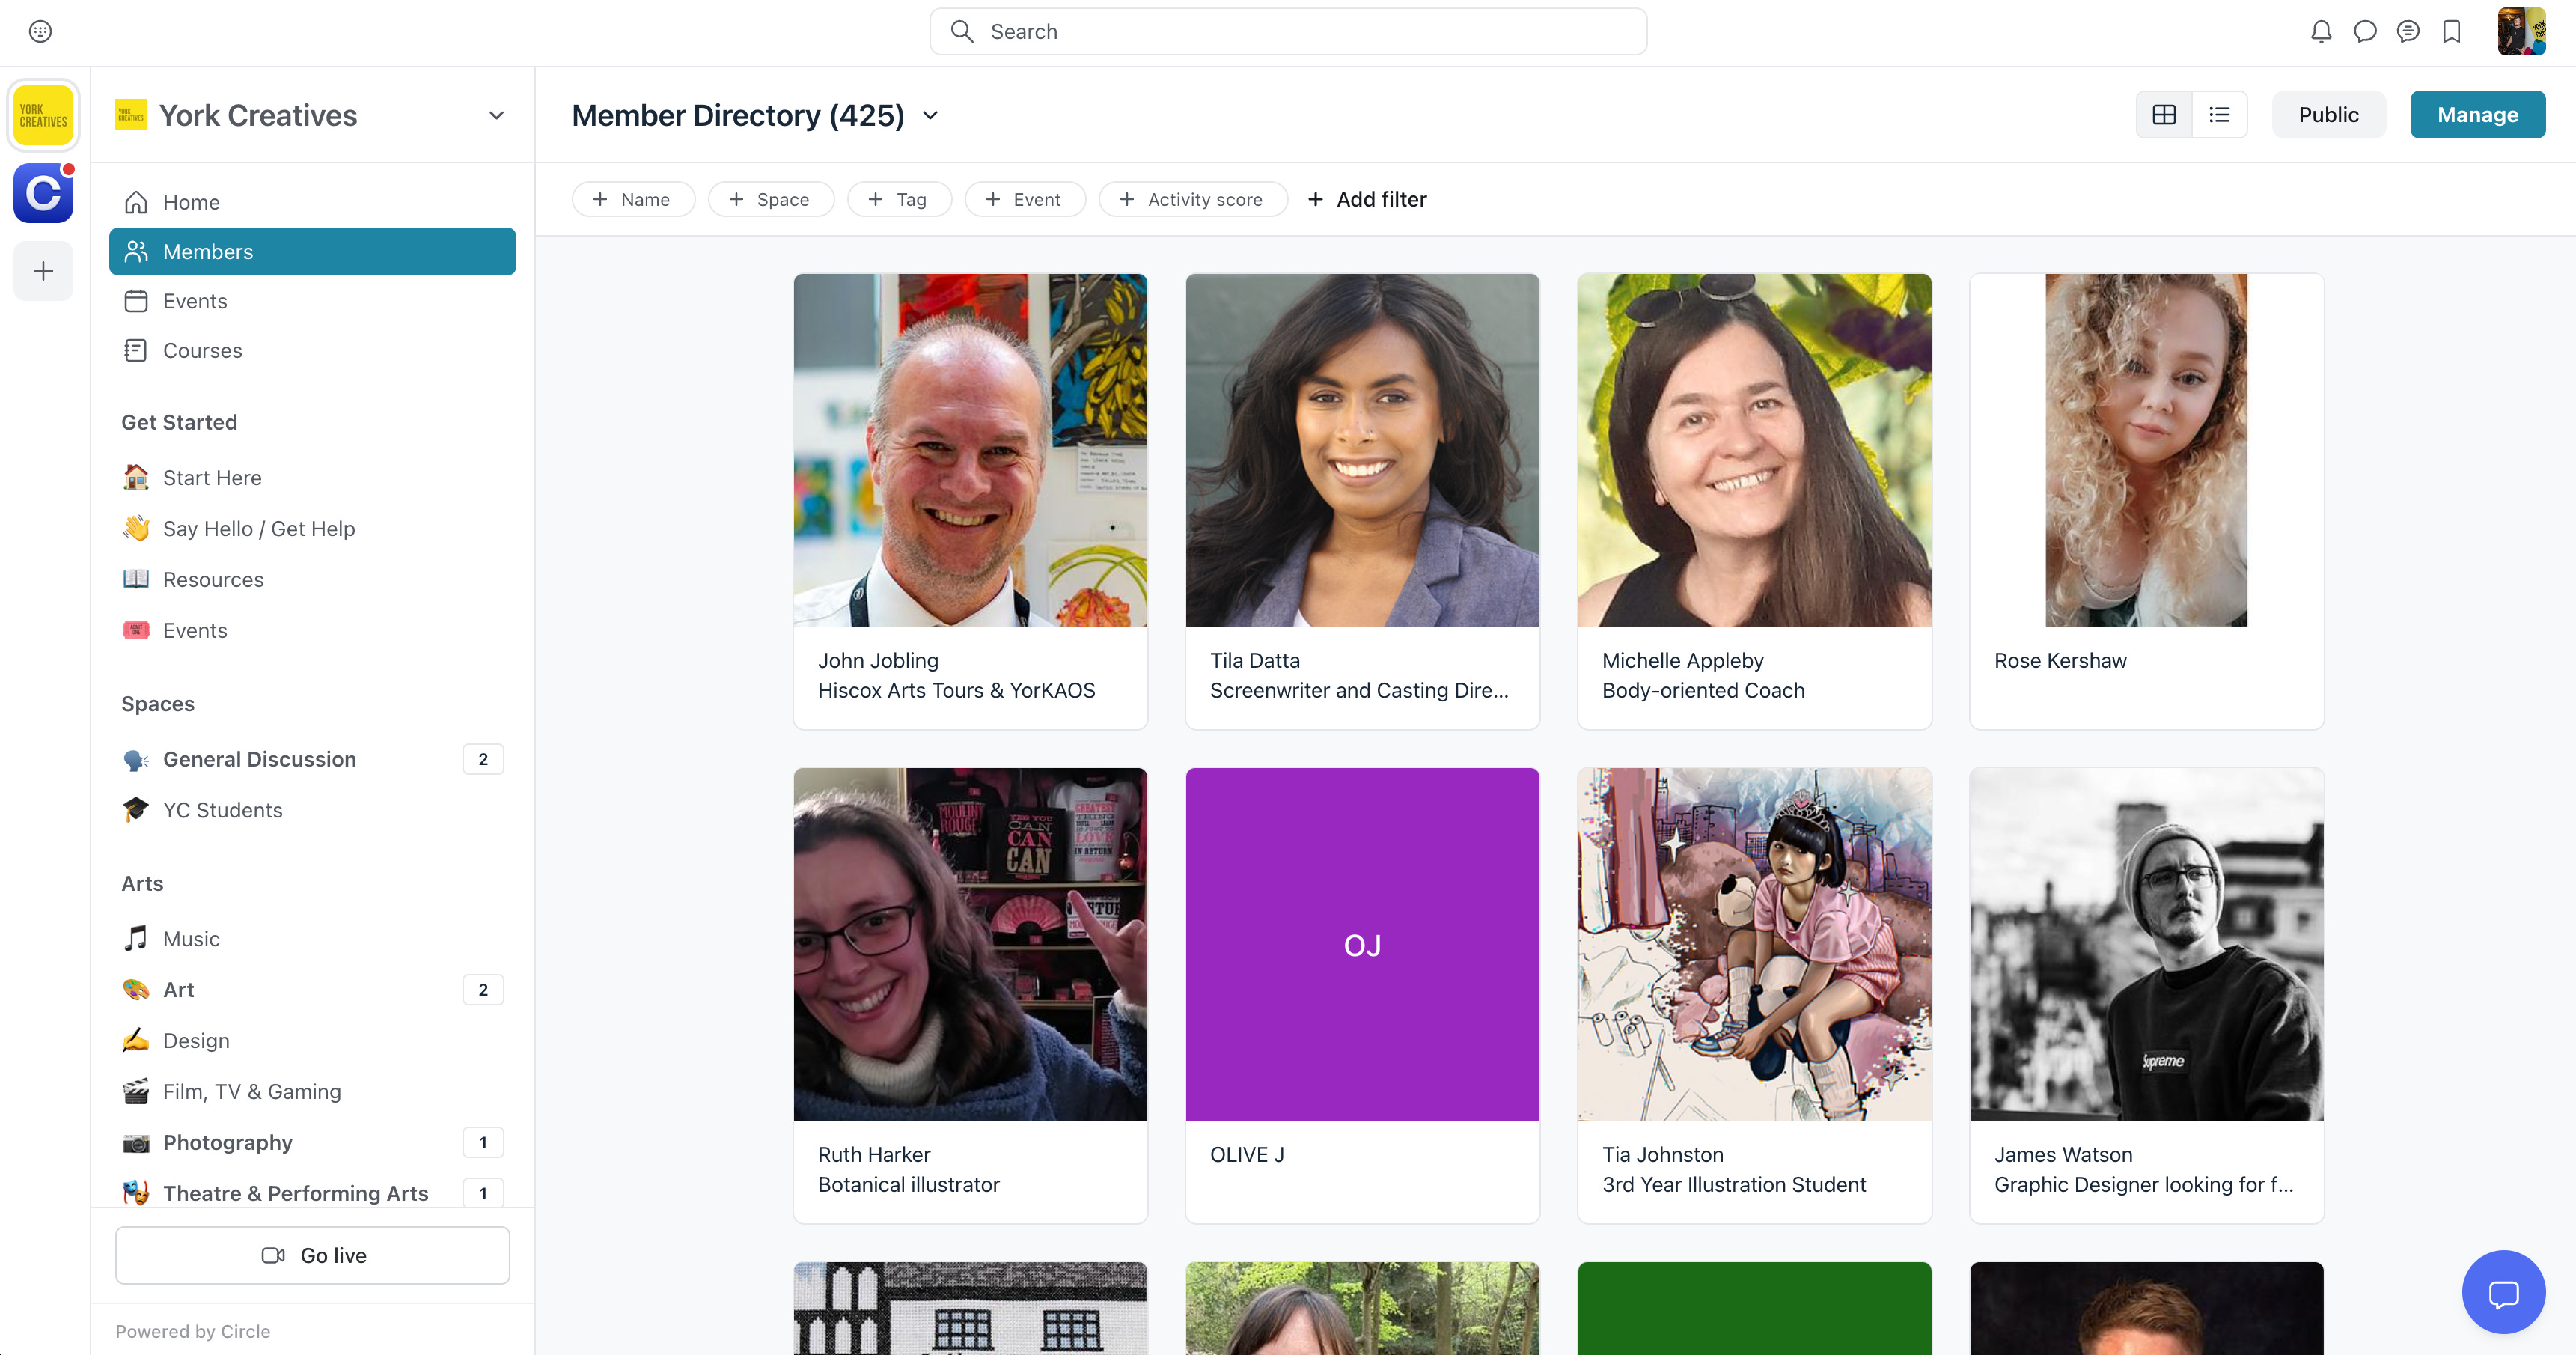The width and height of the screenshot is (2576, 1355).
Task: Open the support chat bubble button
Action: [2503, 1292]
